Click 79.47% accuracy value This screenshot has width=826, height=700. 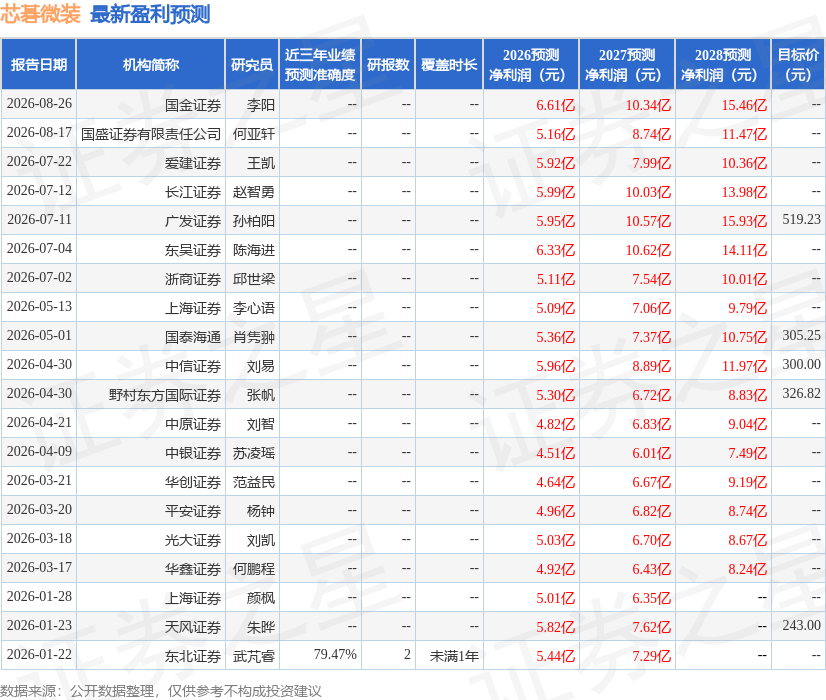click(x=335, y=654)
